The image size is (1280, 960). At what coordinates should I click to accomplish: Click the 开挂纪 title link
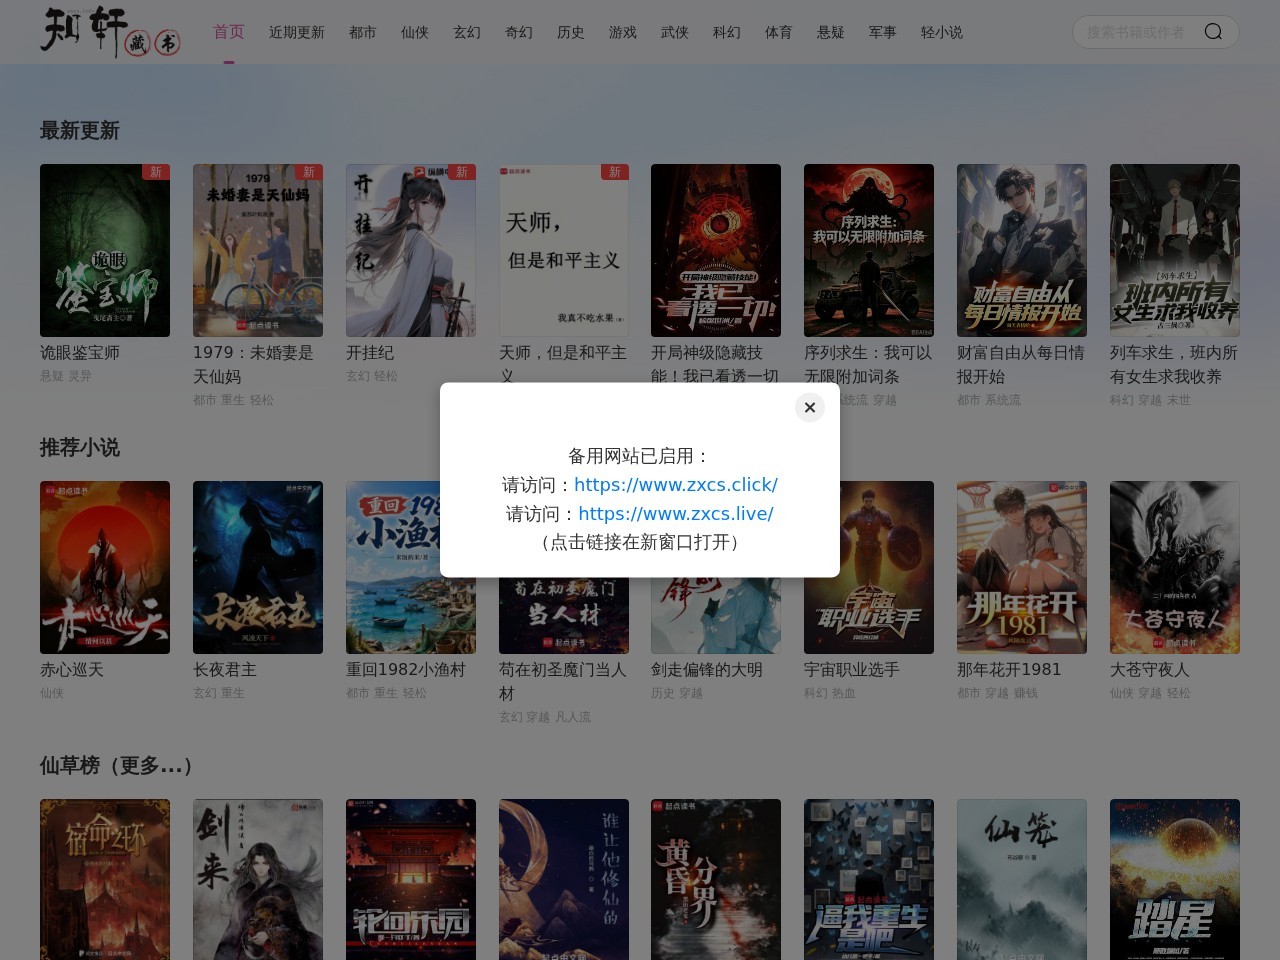point(370,353)
